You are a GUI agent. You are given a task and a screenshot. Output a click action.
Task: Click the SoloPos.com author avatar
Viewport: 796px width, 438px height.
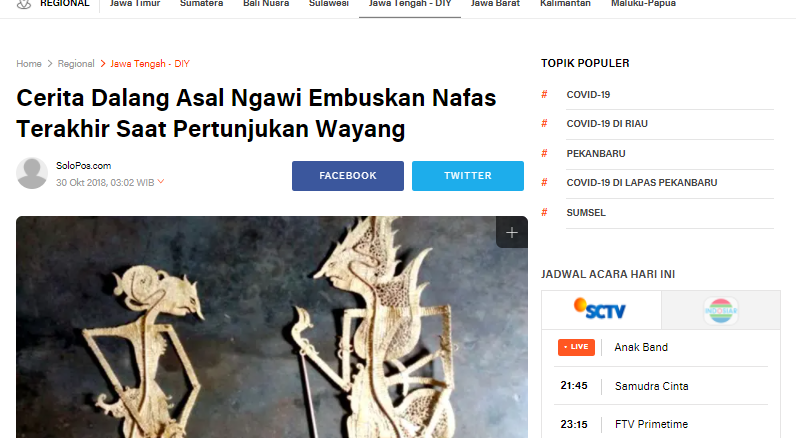(32, 173)
